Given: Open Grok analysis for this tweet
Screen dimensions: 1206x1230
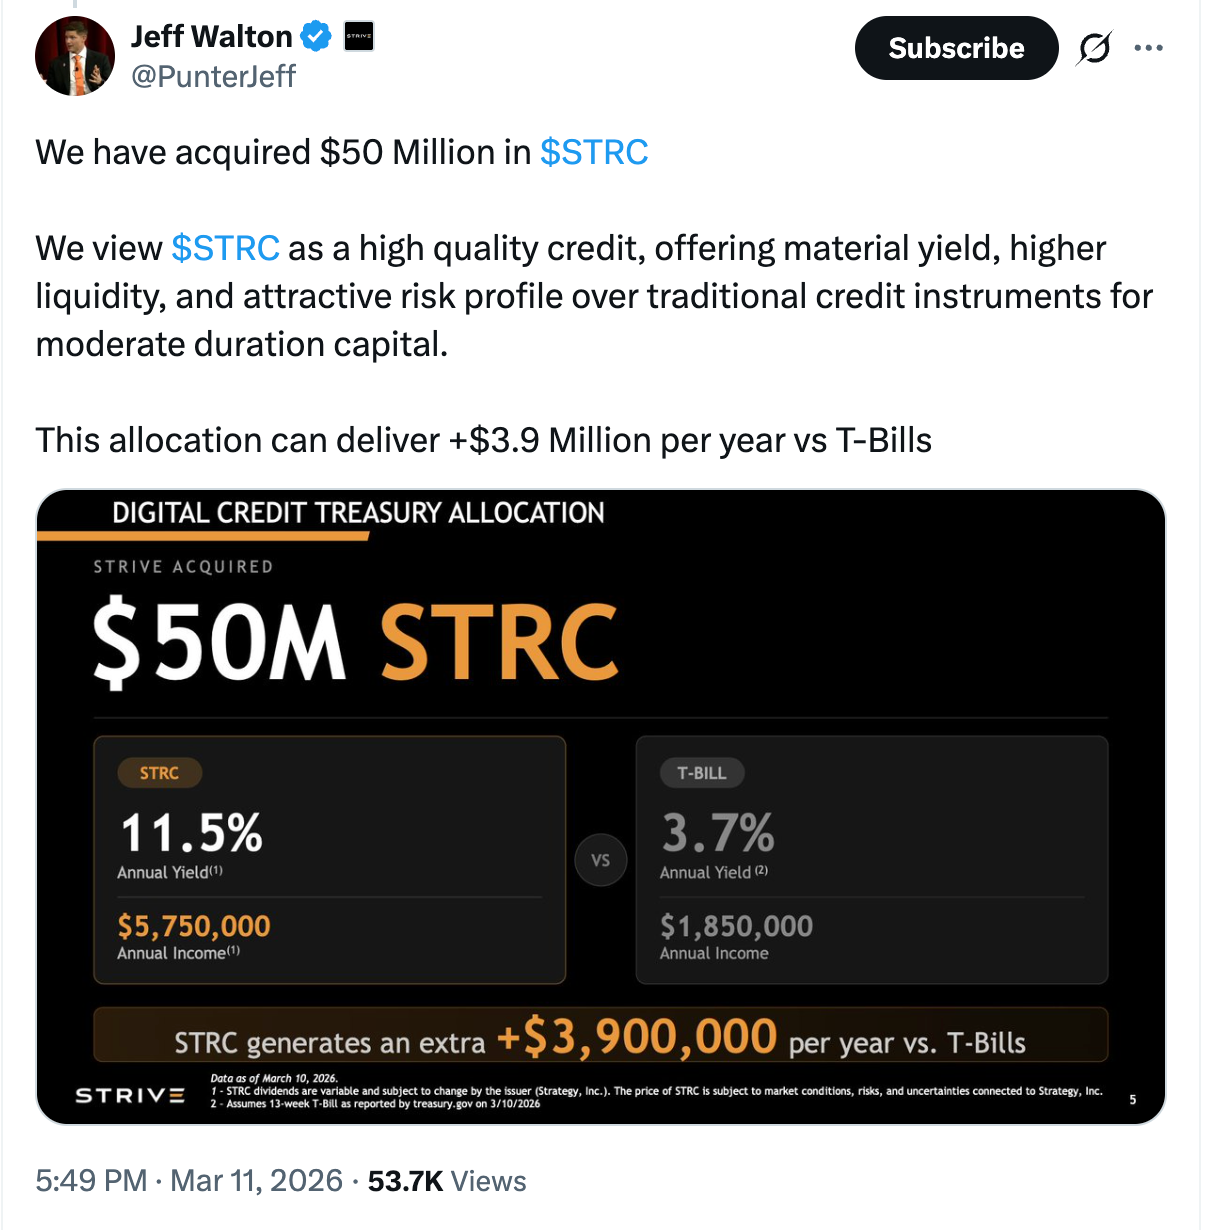Looking at the screenshot, I should pyautogui.click(x=1093, y=47).
